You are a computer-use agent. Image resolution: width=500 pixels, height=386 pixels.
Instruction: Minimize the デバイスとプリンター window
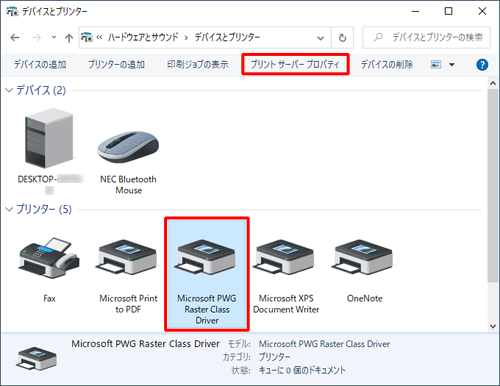[x=415, y=11]
